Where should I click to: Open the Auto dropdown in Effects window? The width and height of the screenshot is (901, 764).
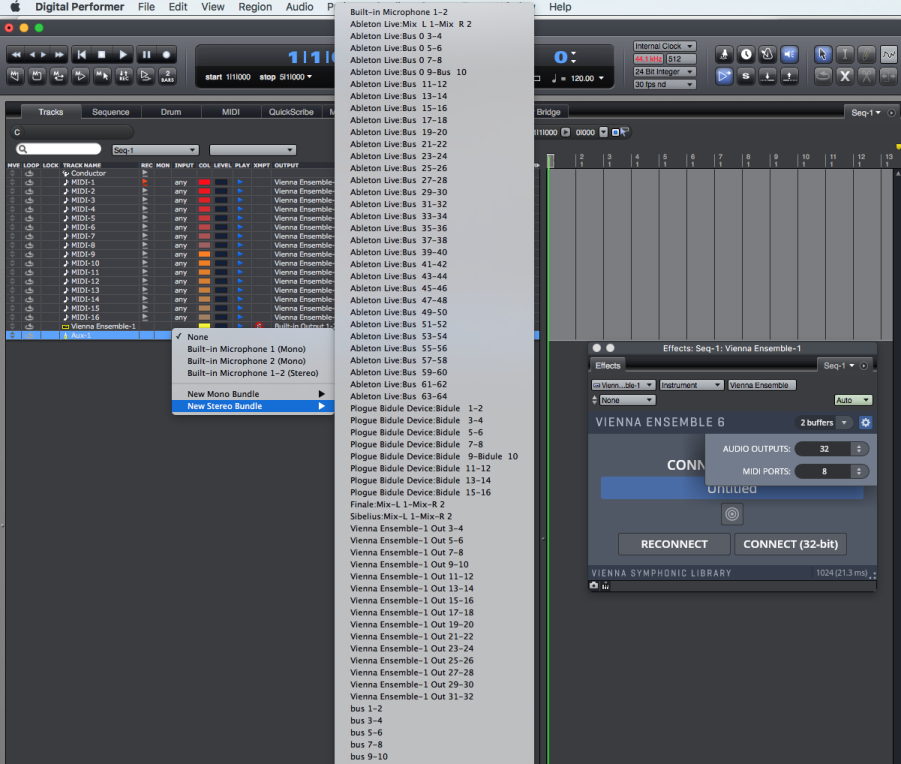pos(853,400)
